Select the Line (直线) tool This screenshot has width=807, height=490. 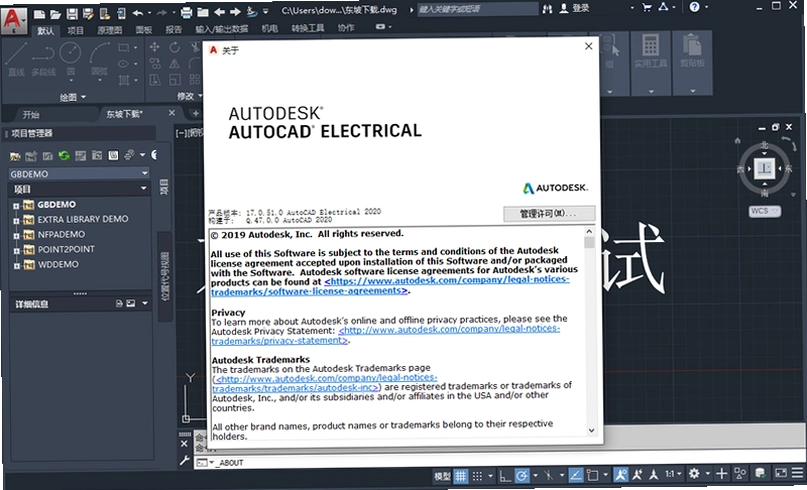coord(16,59)
